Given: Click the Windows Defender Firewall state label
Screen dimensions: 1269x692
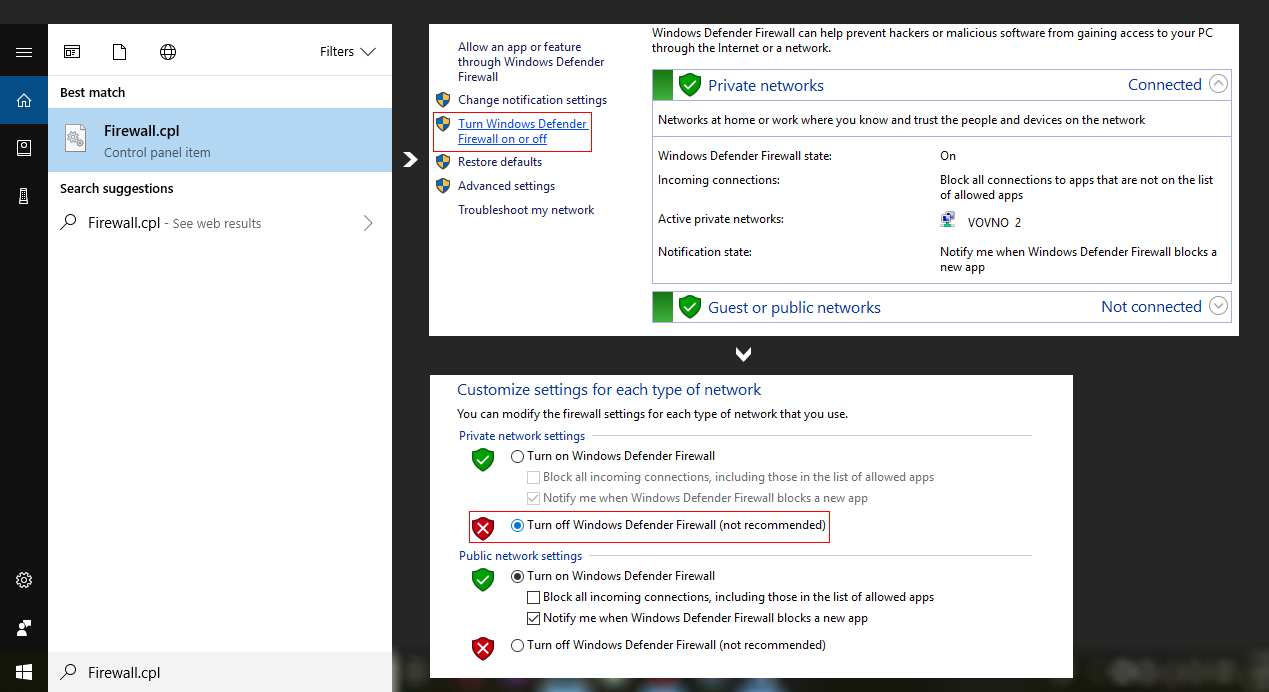Looking at the screenshot, I should click(745, 156).
